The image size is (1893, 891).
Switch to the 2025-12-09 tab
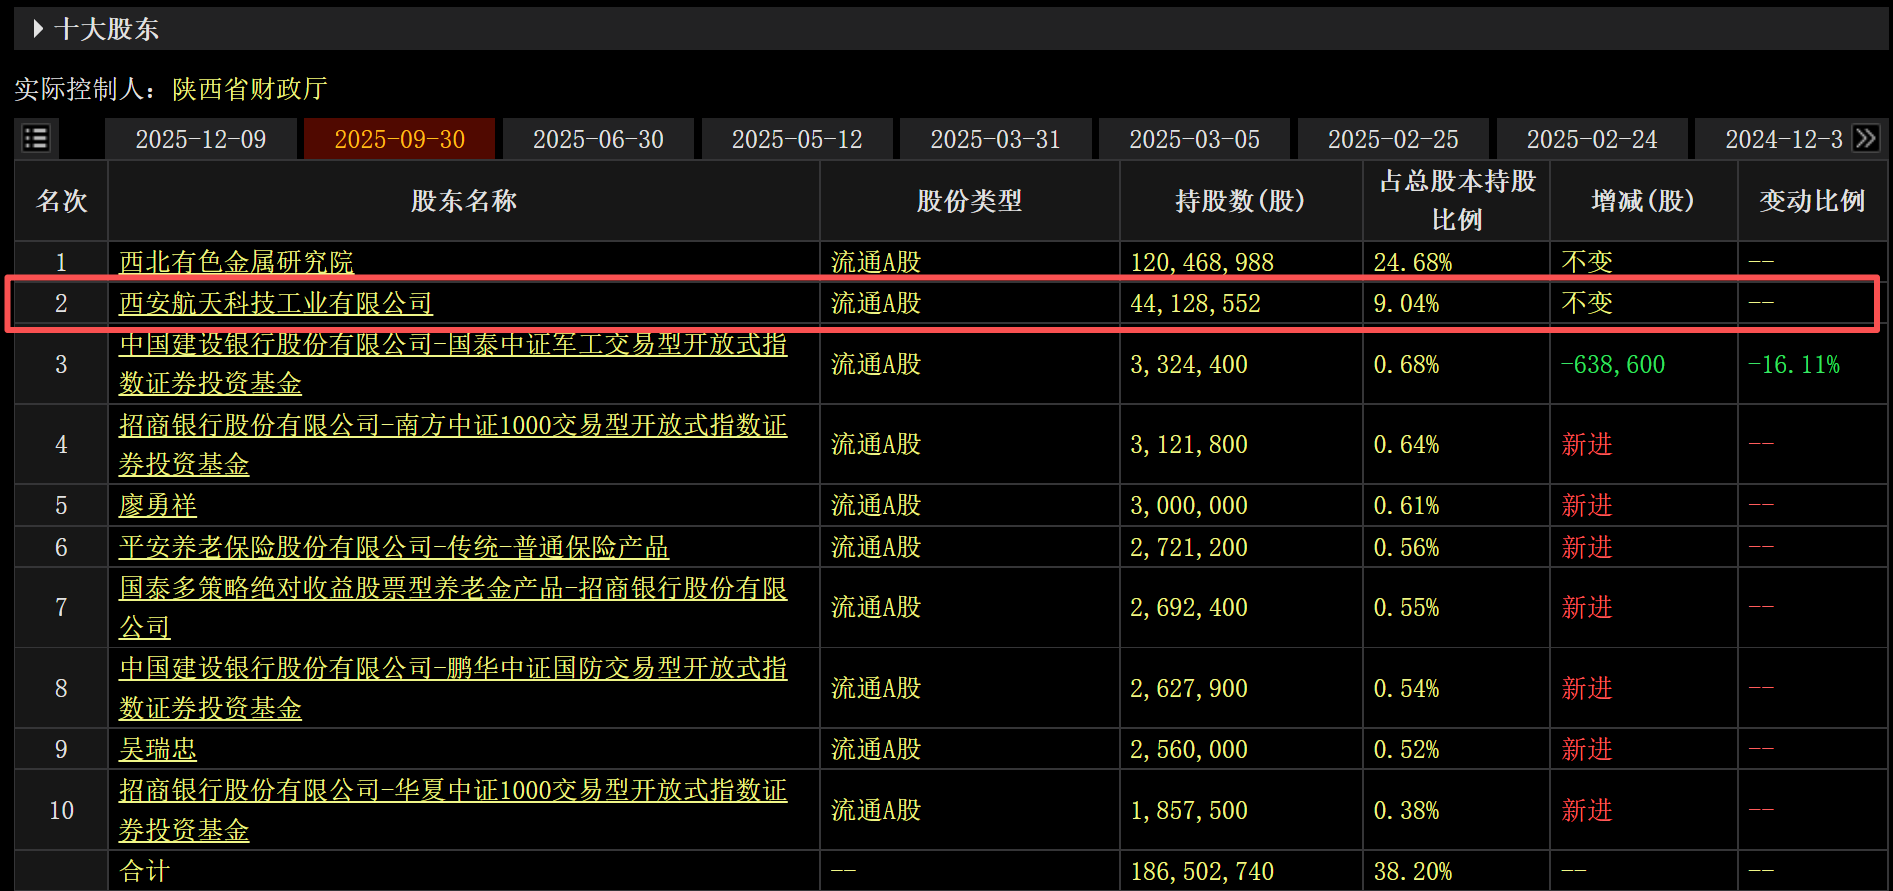pos(201,139)
